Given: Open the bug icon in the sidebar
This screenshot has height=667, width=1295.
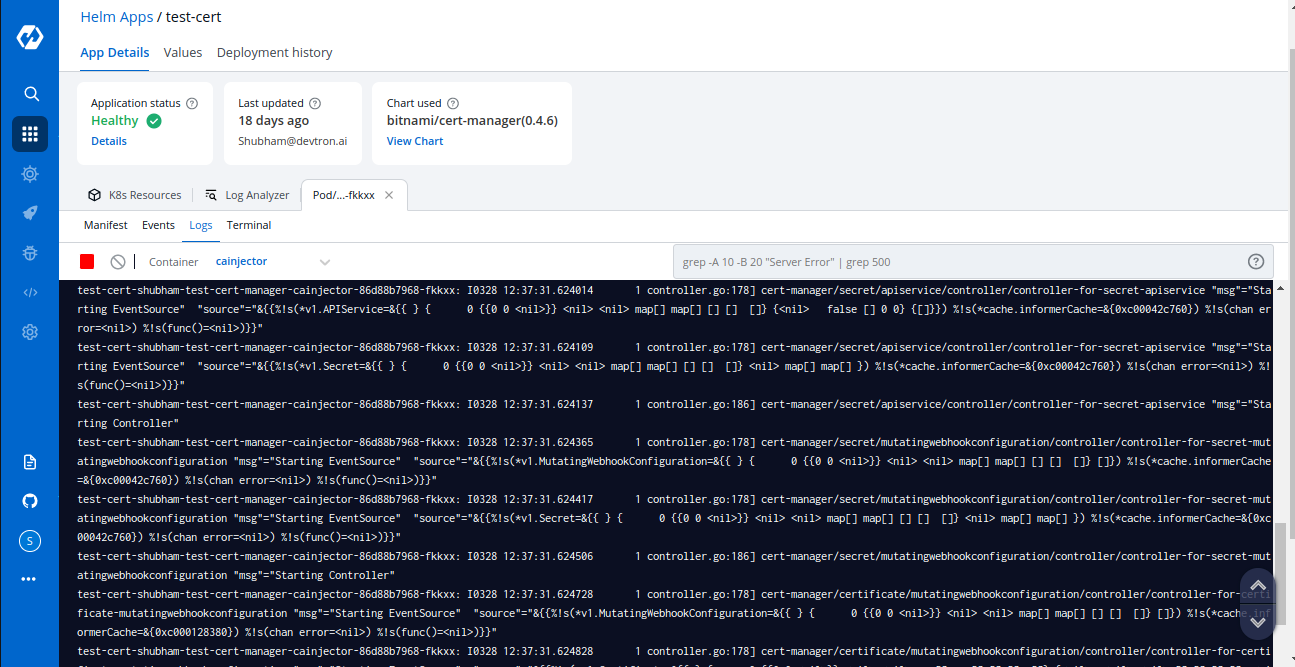Looking at the screenshot, I should coord(30,254).
